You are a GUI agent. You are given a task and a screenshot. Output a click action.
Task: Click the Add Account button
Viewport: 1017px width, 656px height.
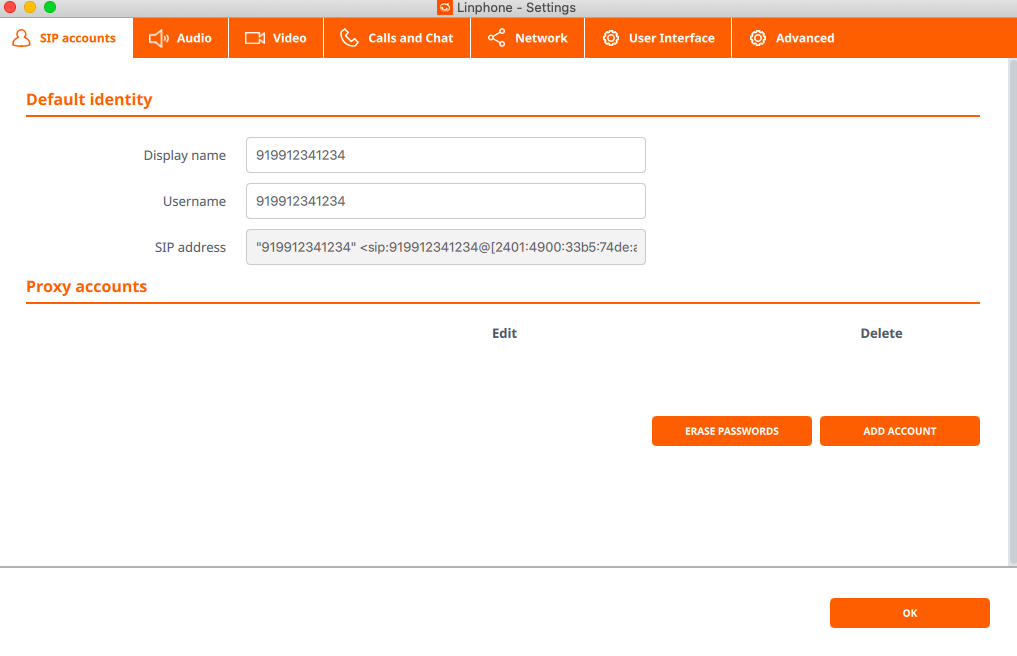click(900, 431)
